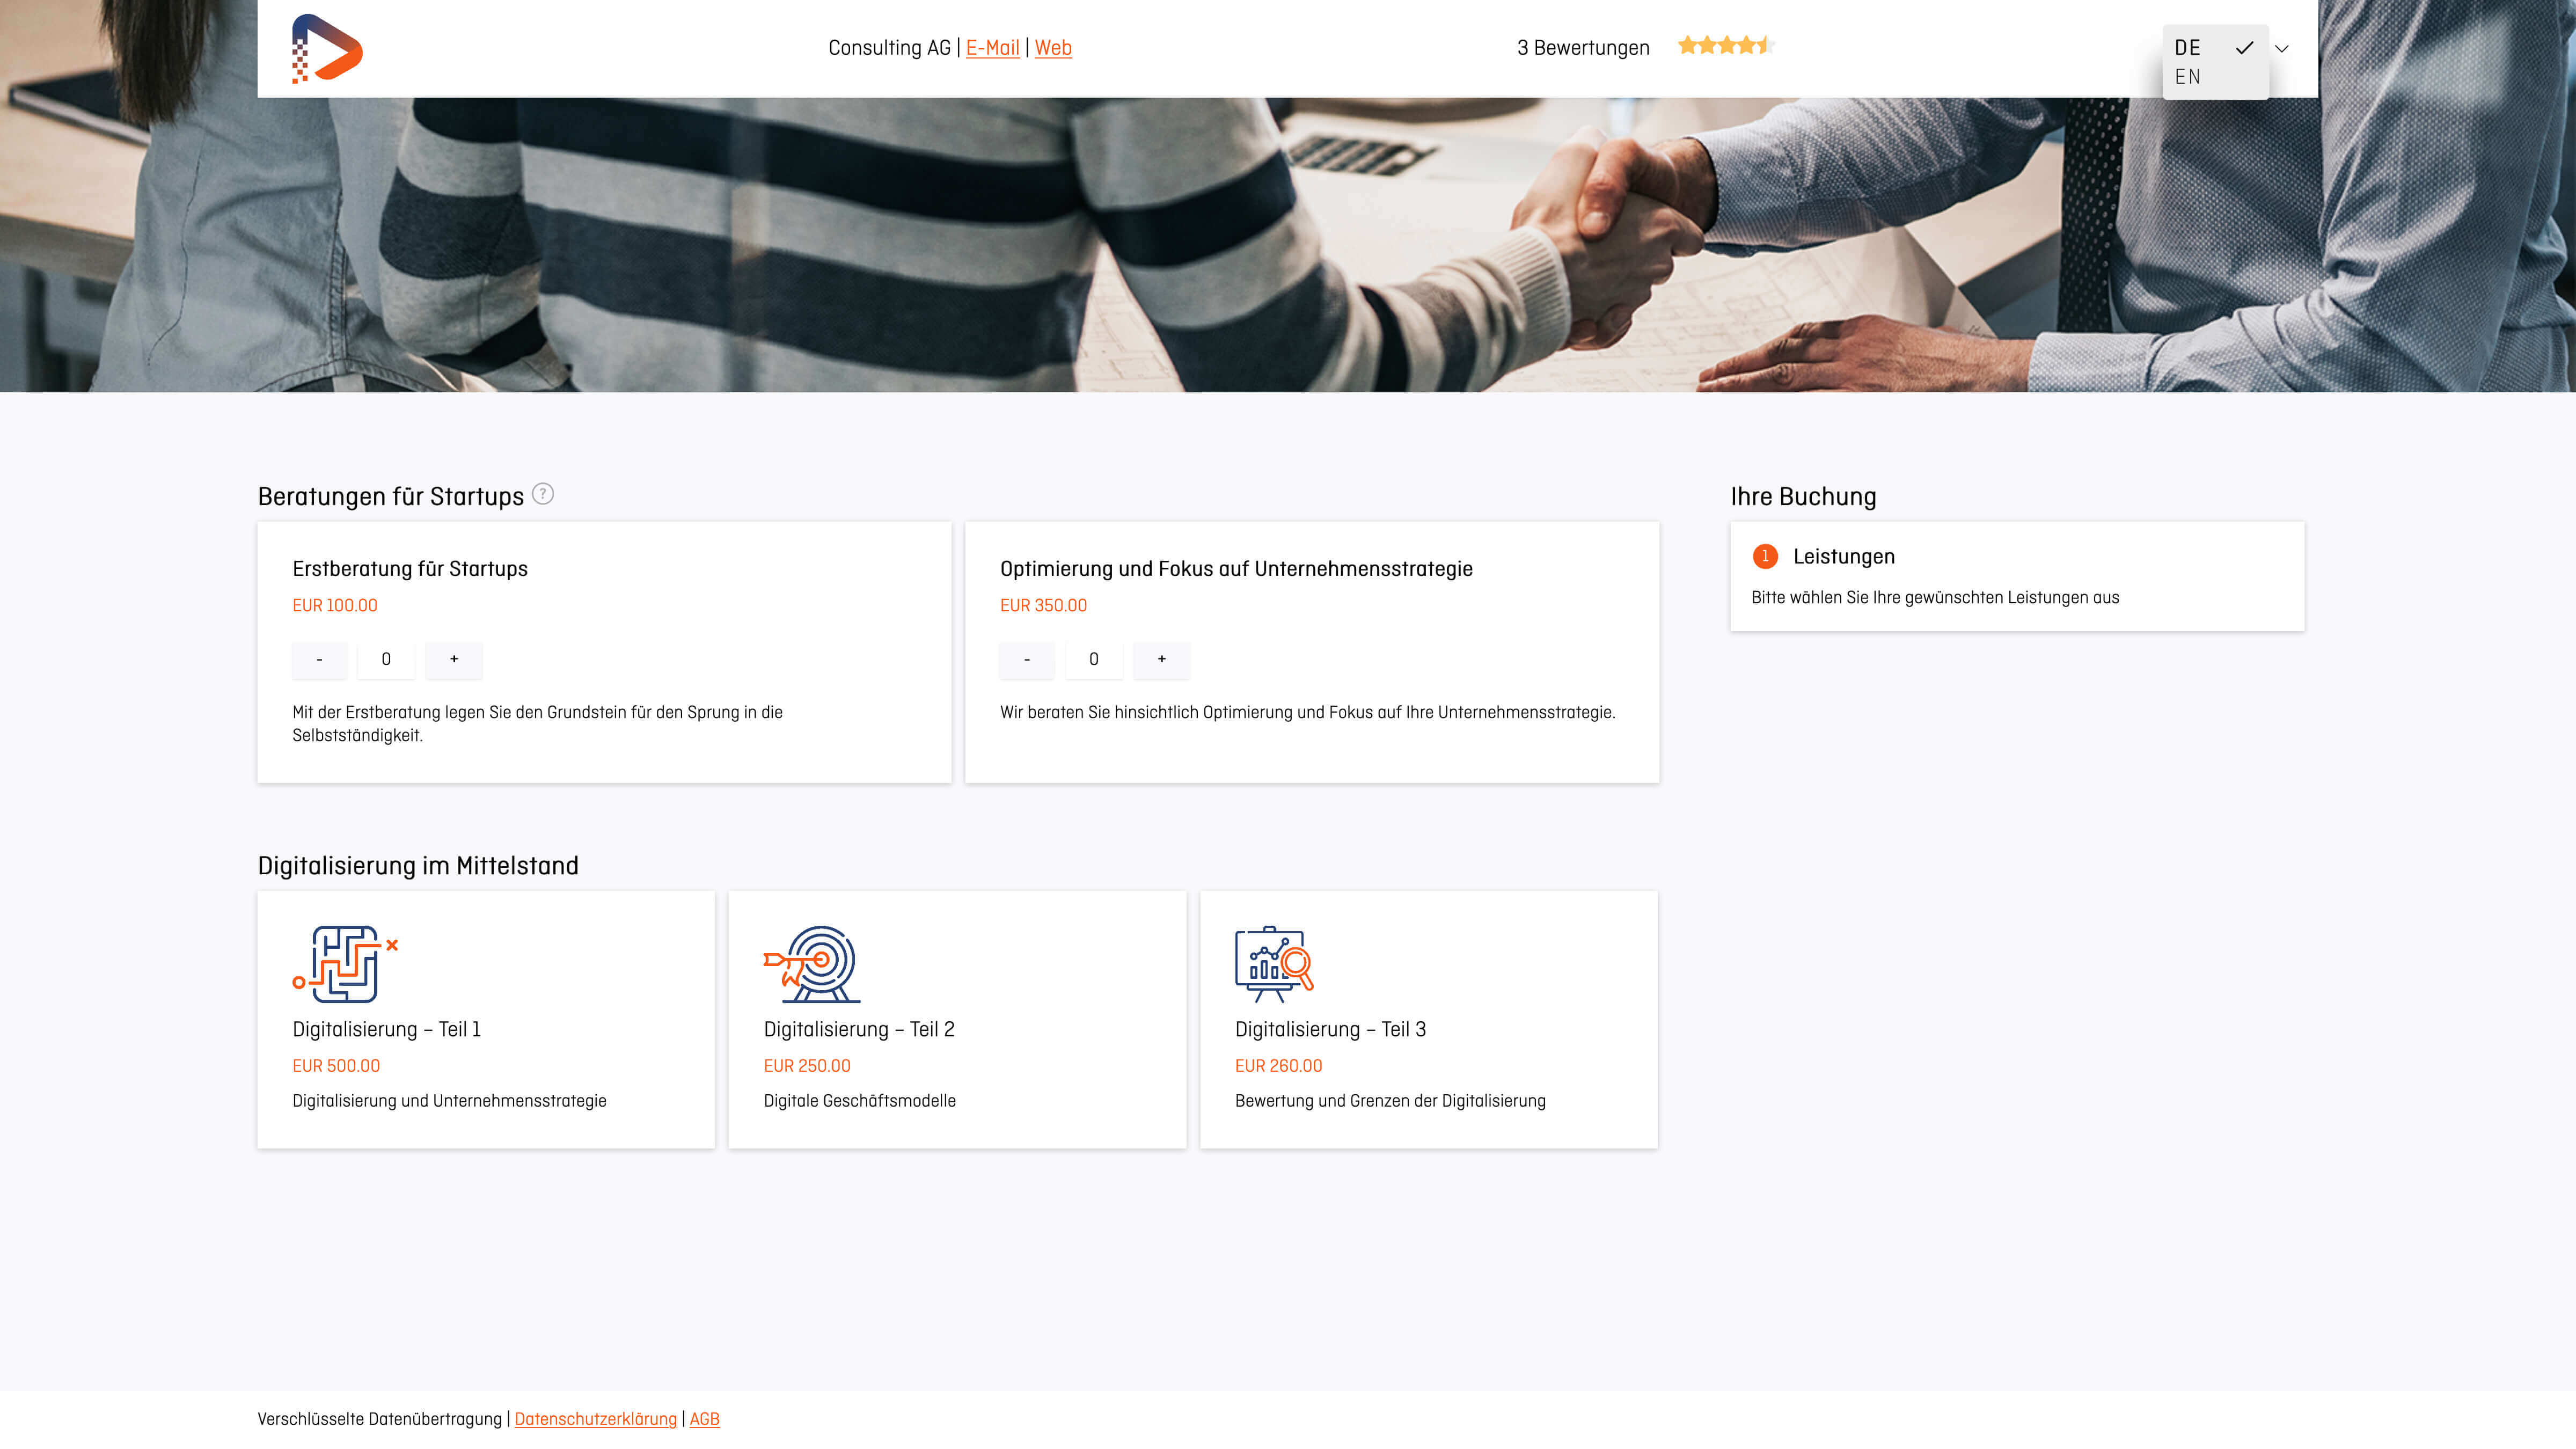Click the chart icon for Digitalisierung Teil 3
2576x1449 pixels.
tap(1273, 963)
